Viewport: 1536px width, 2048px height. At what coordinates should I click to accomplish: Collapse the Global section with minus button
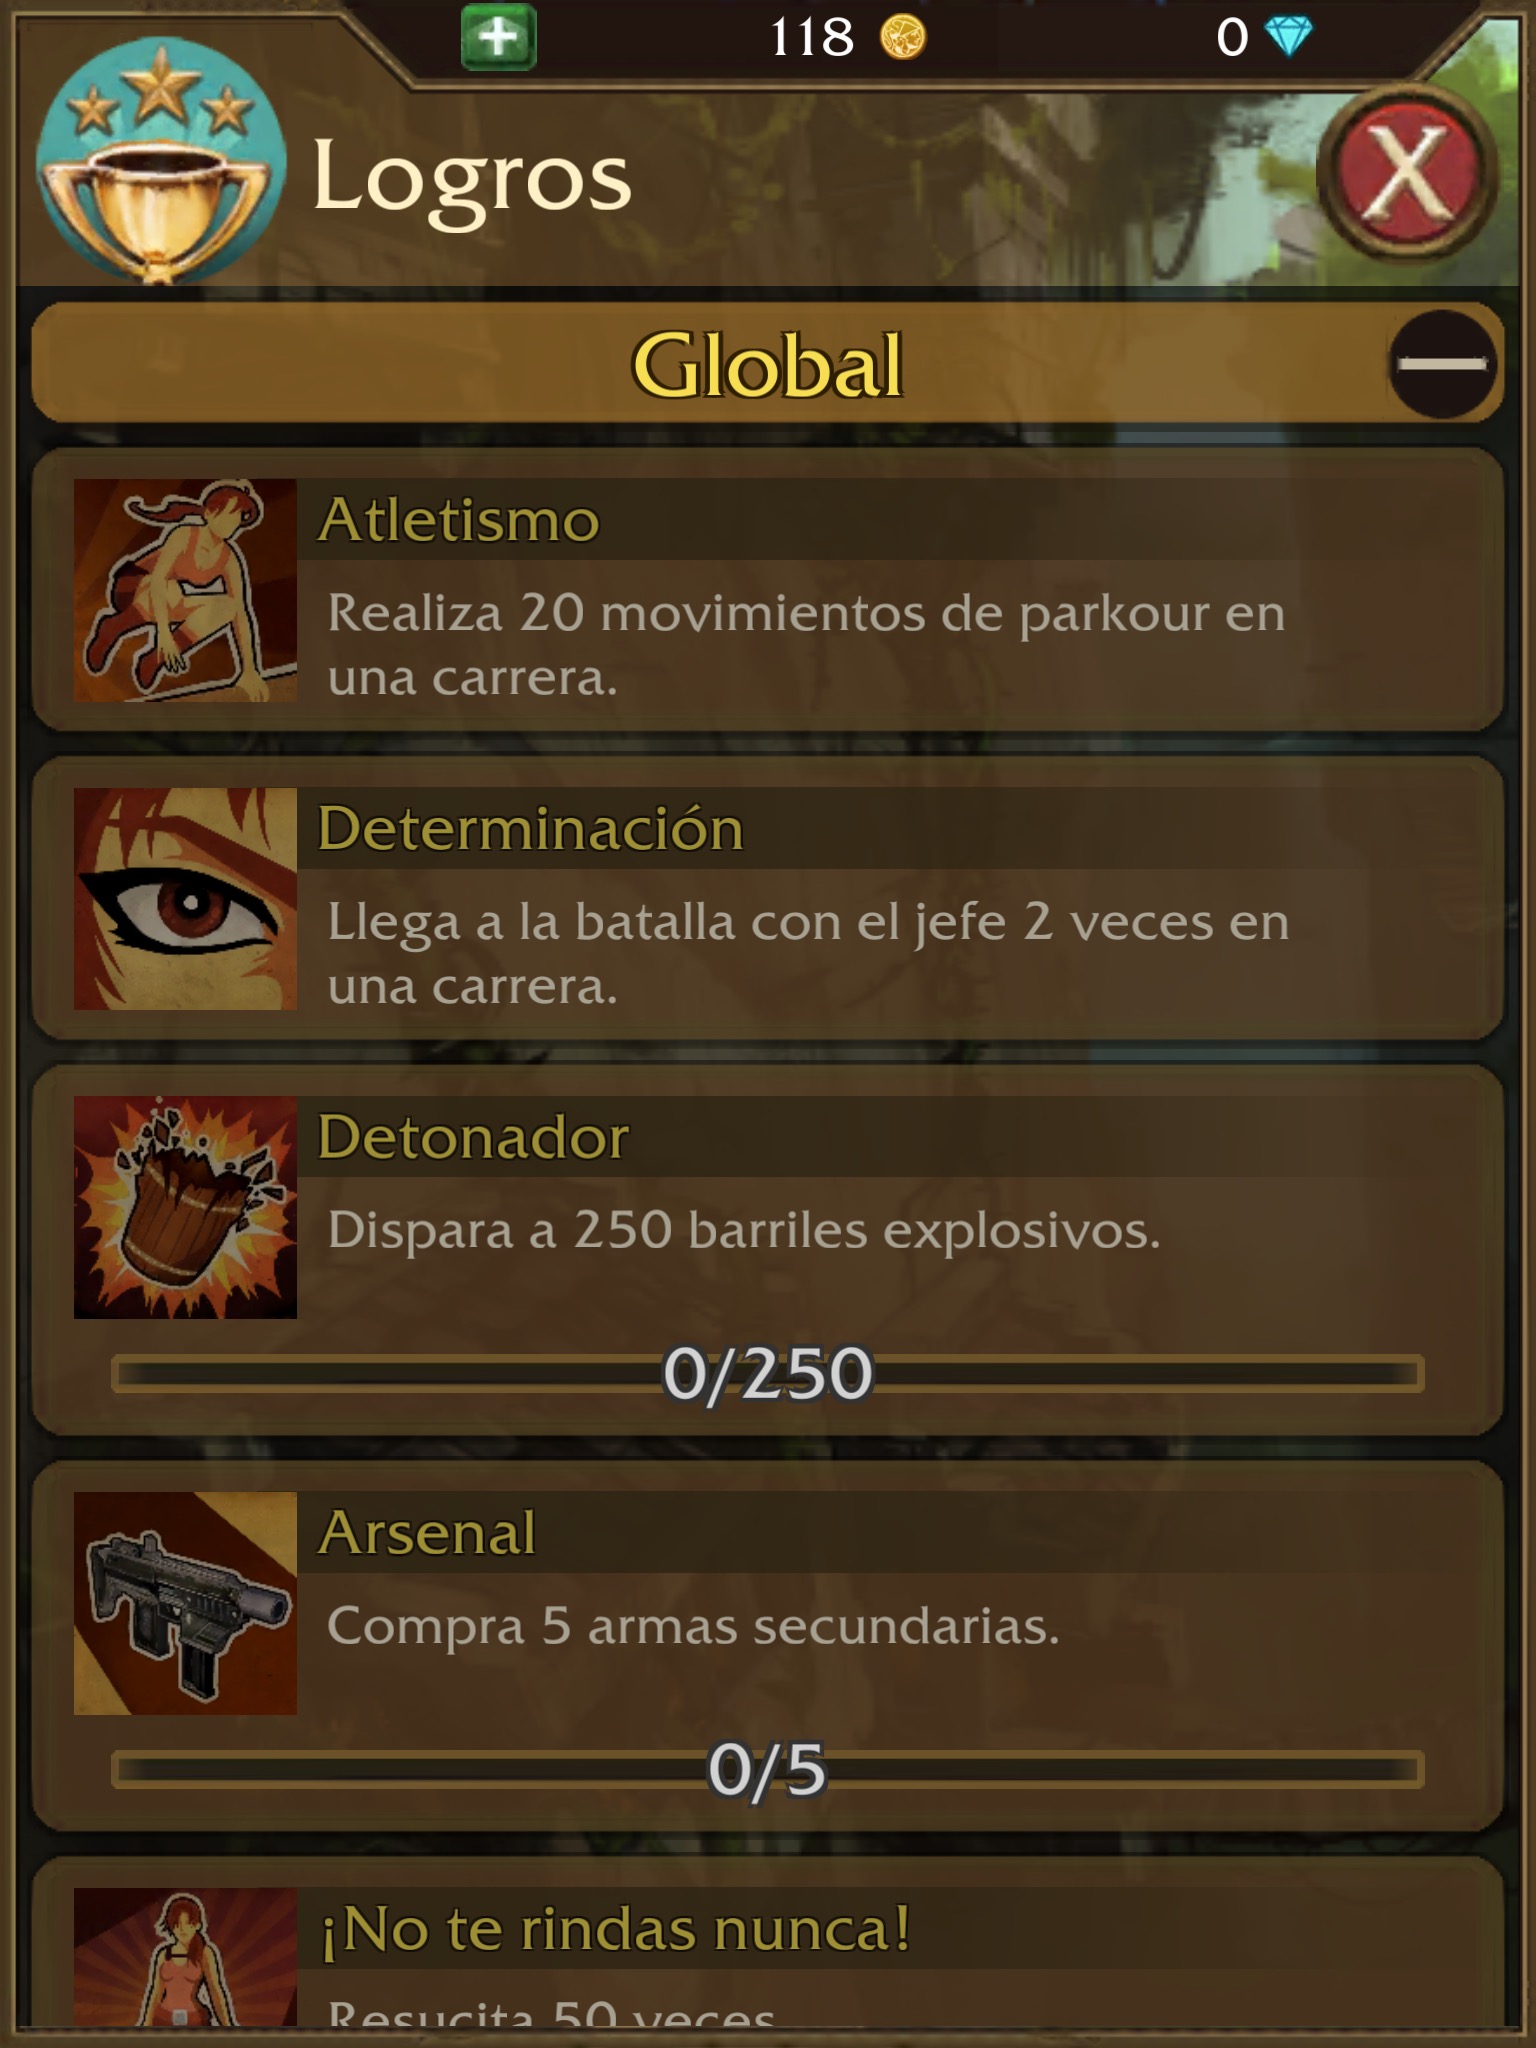point(1442,364)
